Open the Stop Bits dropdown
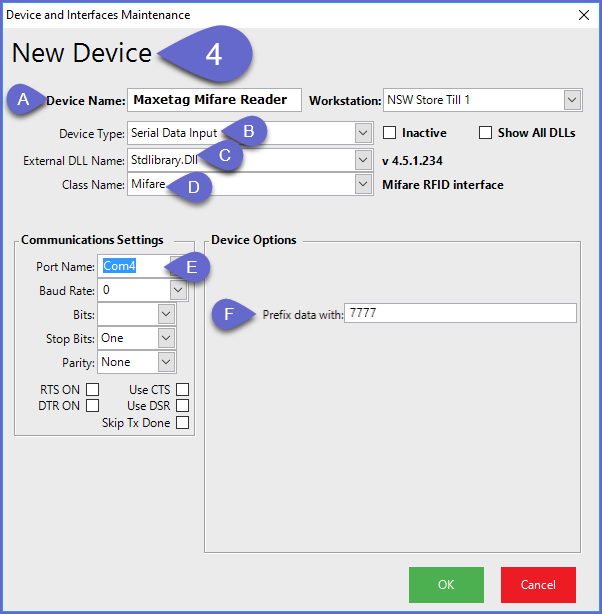 166,338
